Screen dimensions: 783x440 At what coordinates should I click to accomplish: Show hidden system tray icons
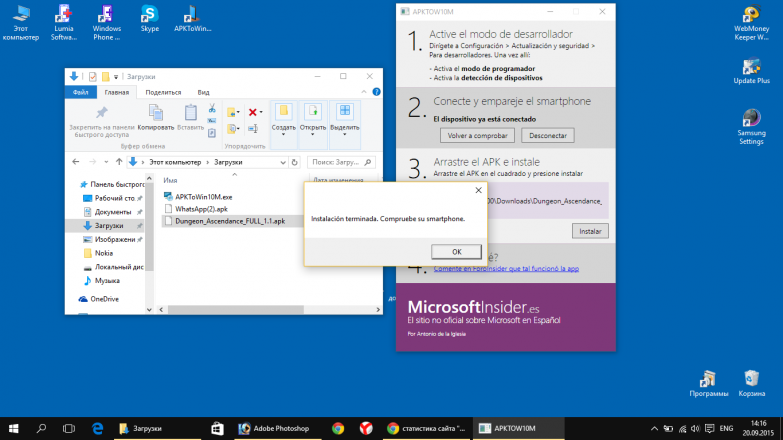654,429
